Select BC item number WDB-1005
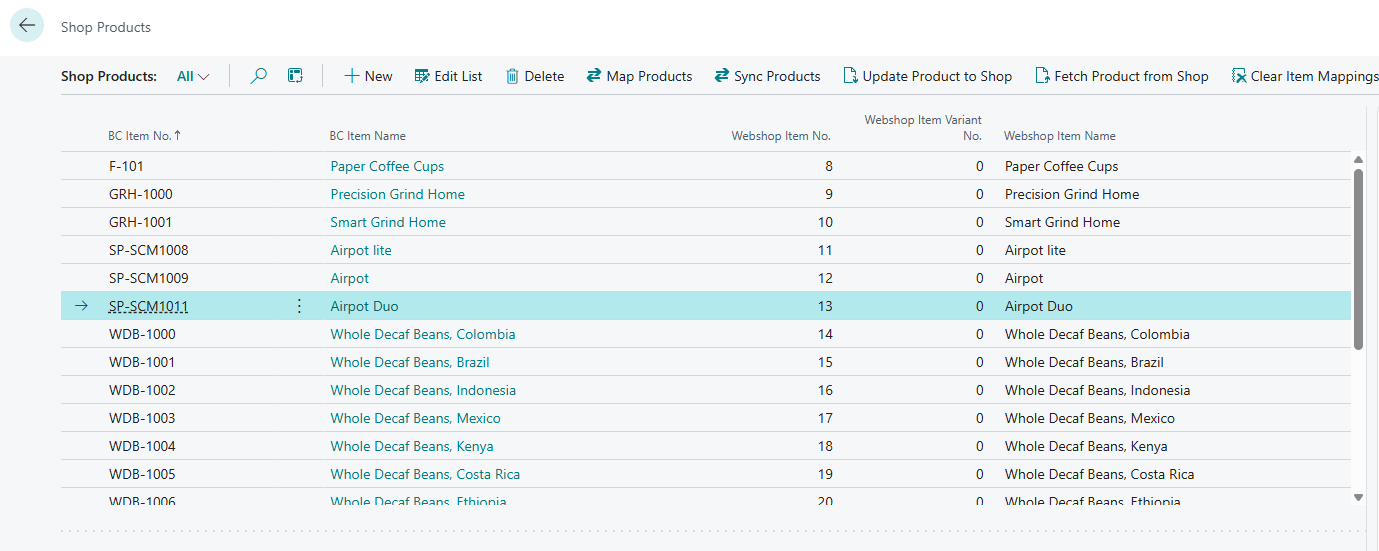Screen dimensions: 1379x551 (x=142, y=474)
